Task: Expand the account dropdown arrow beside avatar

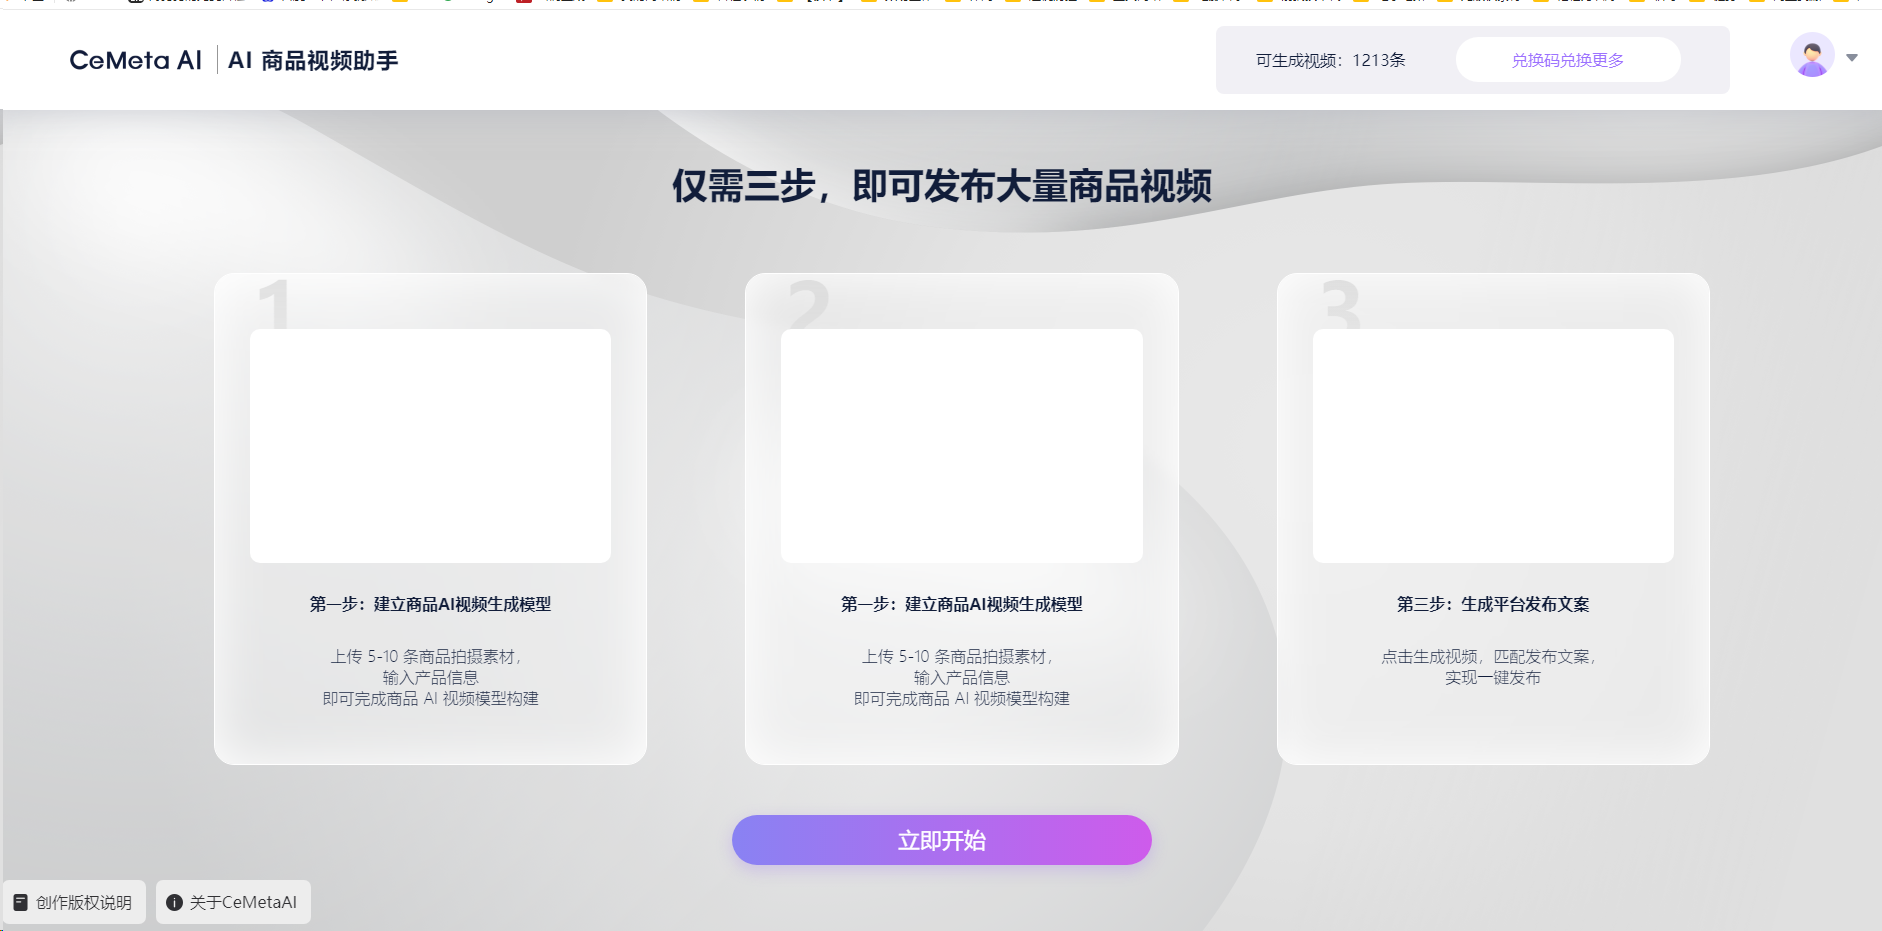Action: coord(1852,58)
